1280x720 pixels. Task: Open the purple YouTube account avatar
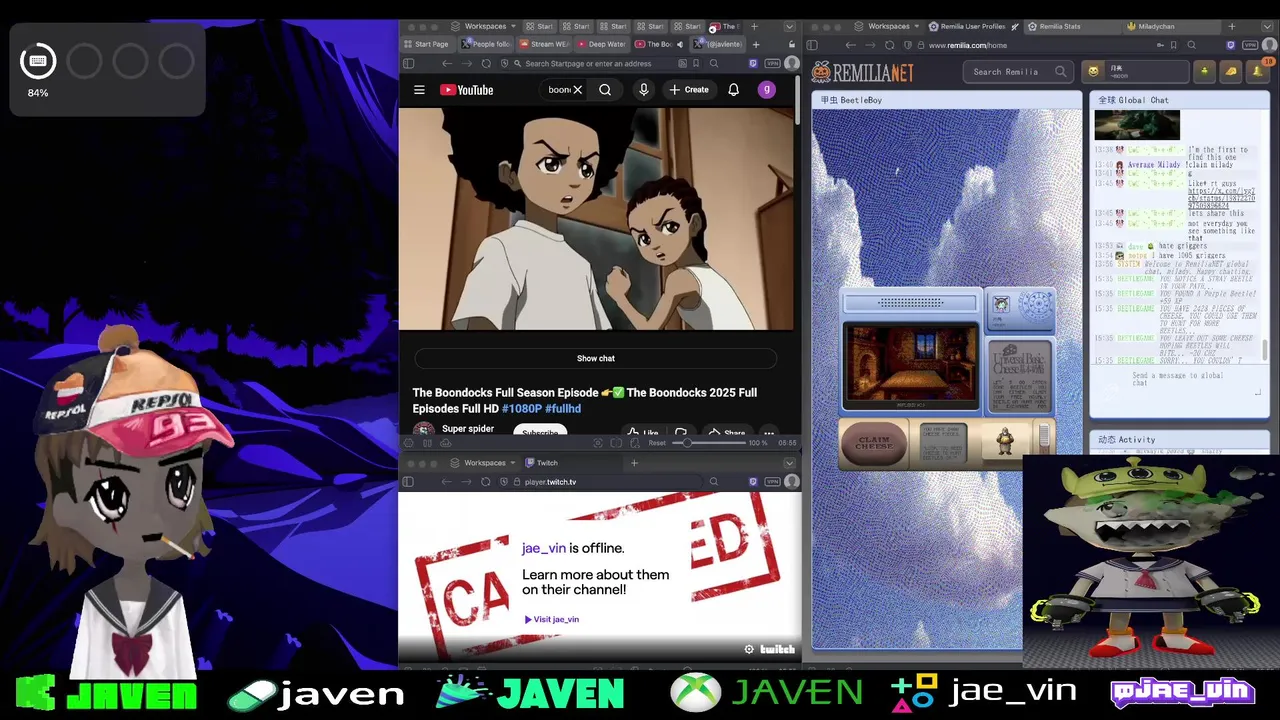(767, 90)
